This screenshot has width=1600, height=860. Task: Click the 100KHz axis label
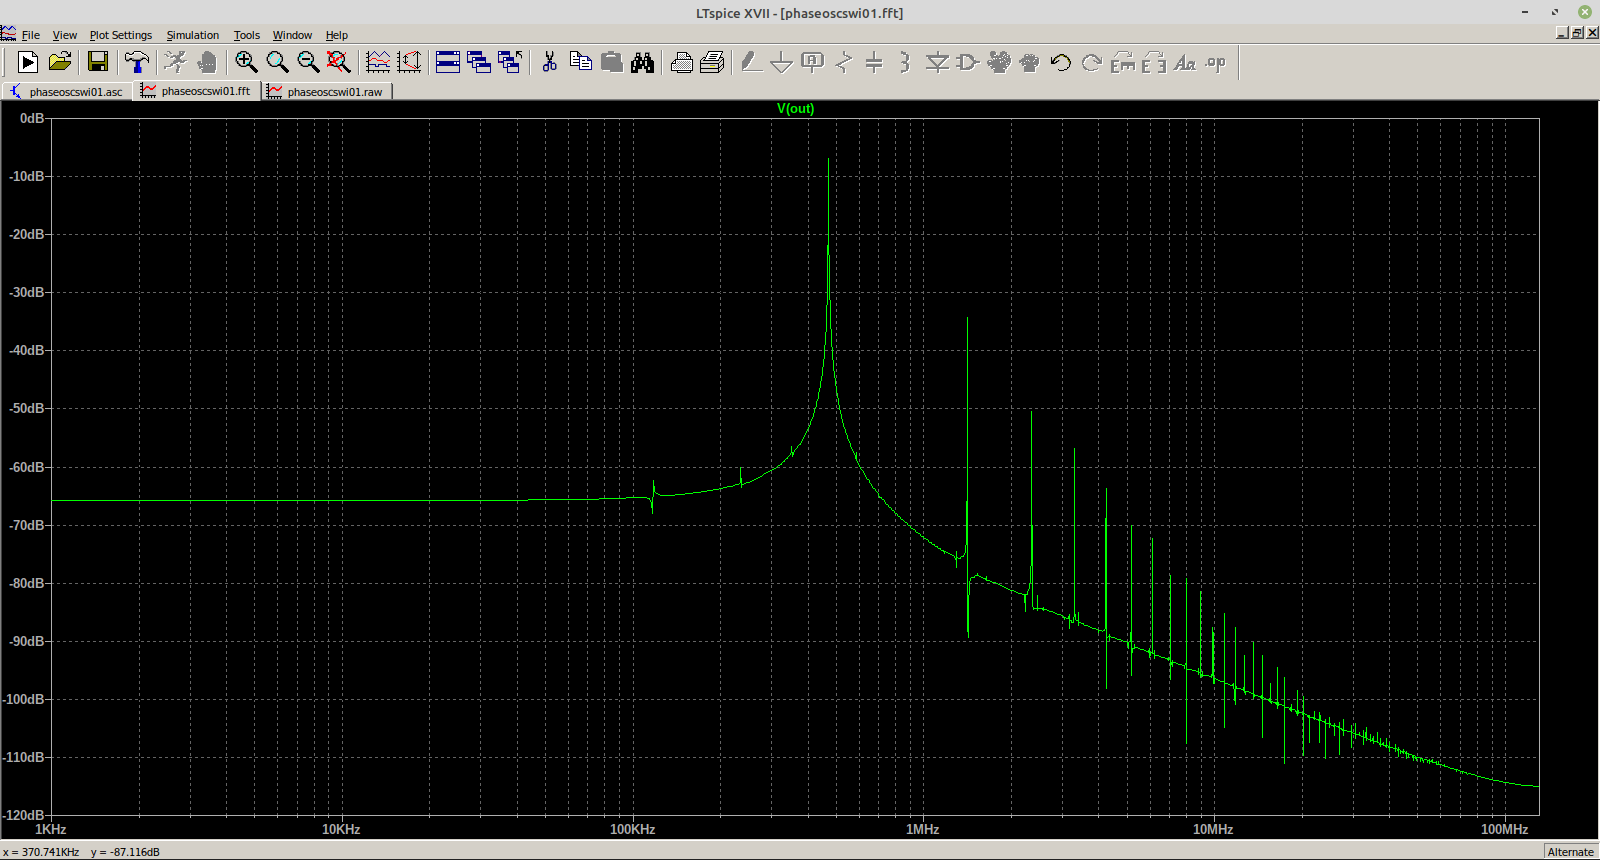click(x=632, y=829)
